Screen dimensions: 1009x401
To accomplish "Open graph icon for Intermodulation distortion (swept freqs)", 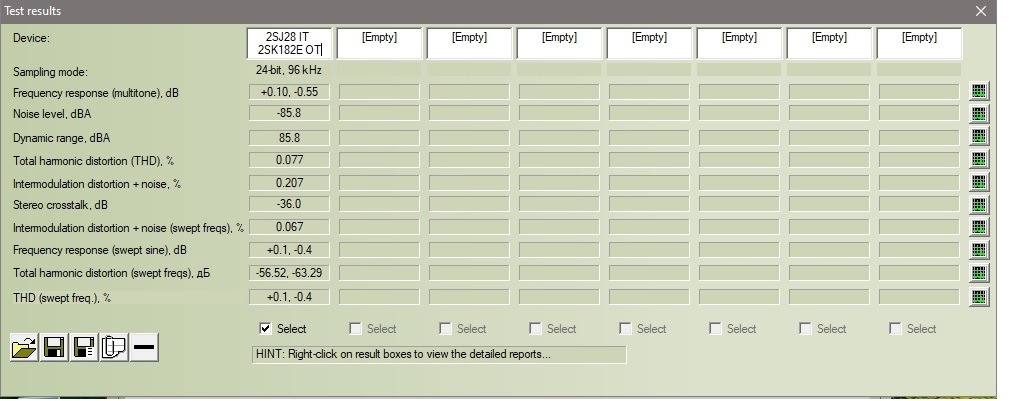I will [x=979, y=227].
